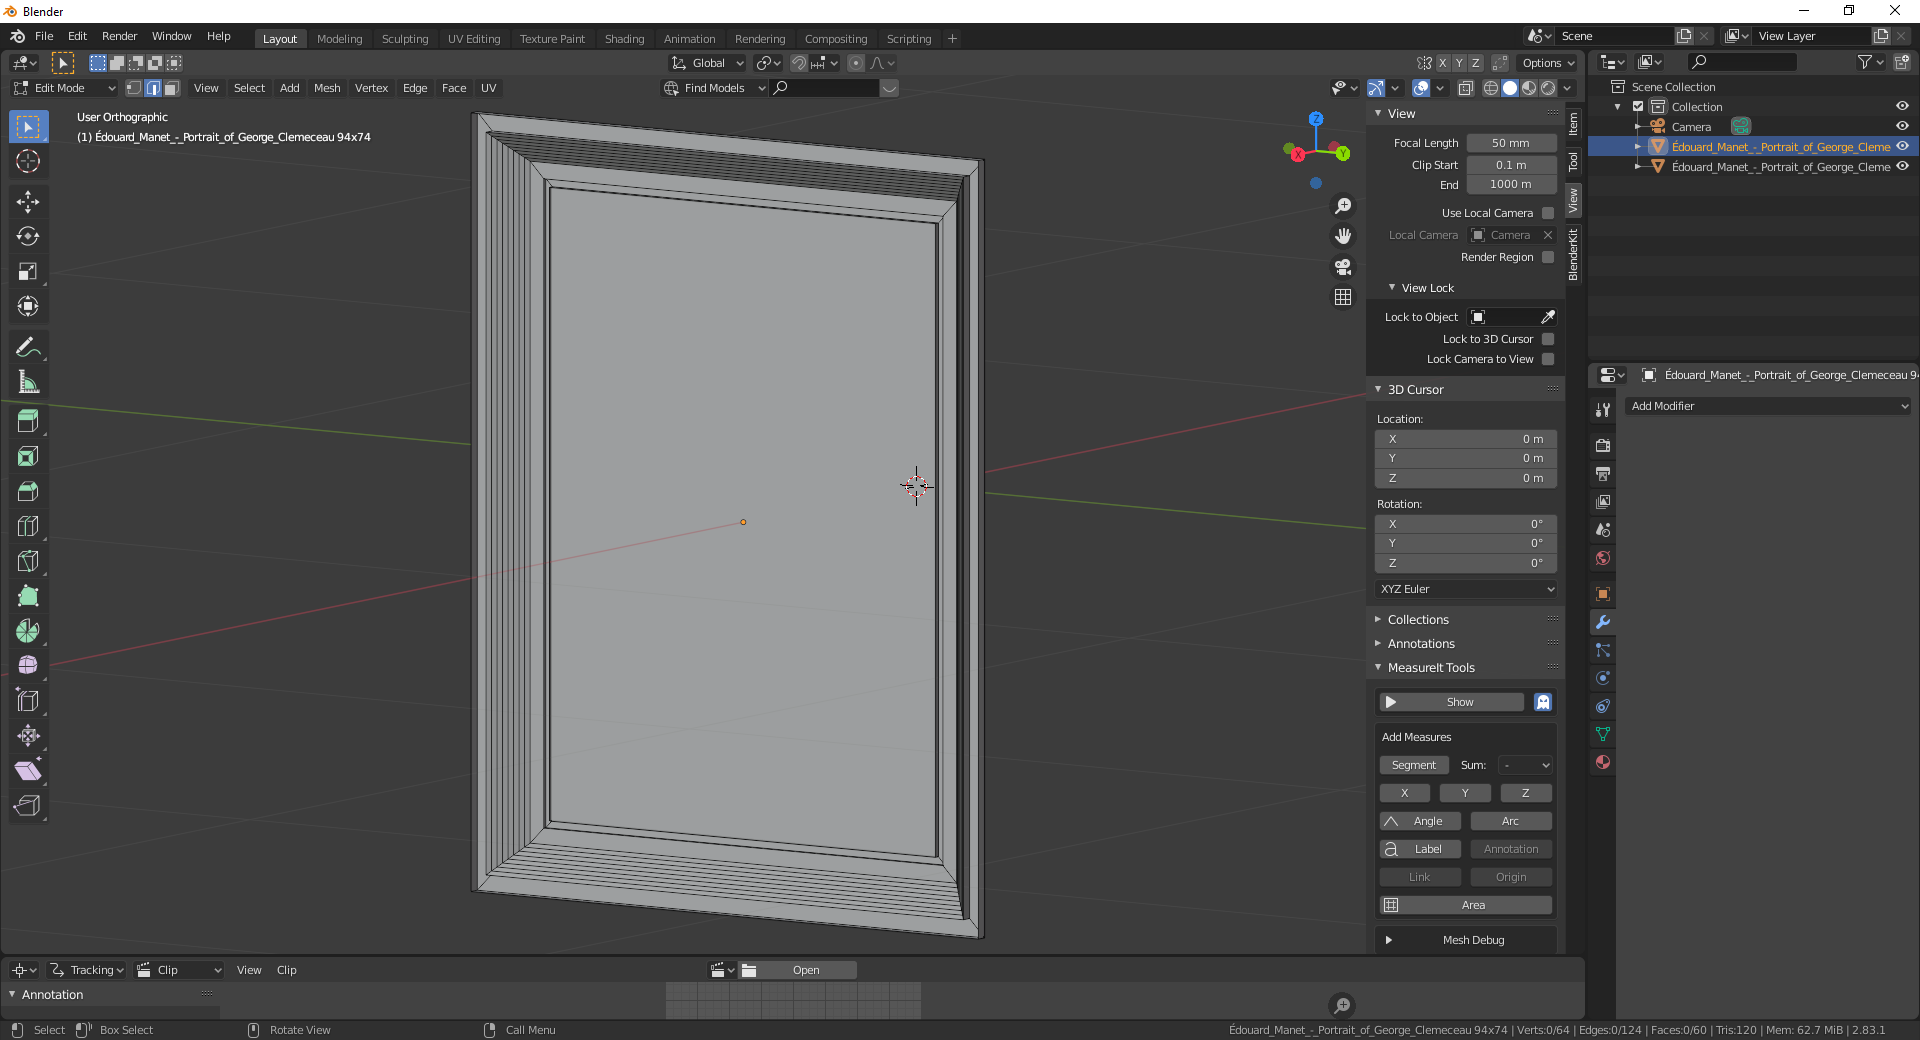1920x1040 pixels.
Task: Click the Segment measure button
Action: coord(1414,765)
